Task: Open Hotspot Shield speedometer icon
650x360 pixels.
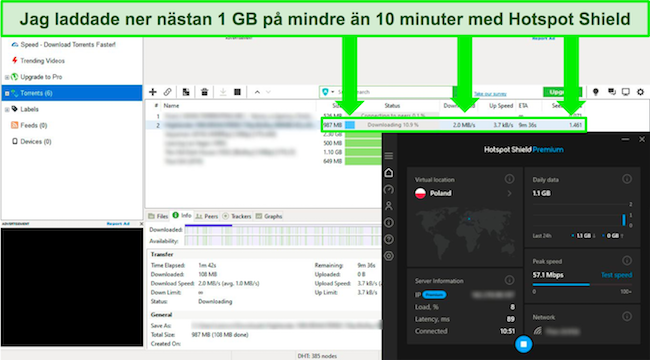Action: click(389, 190)
